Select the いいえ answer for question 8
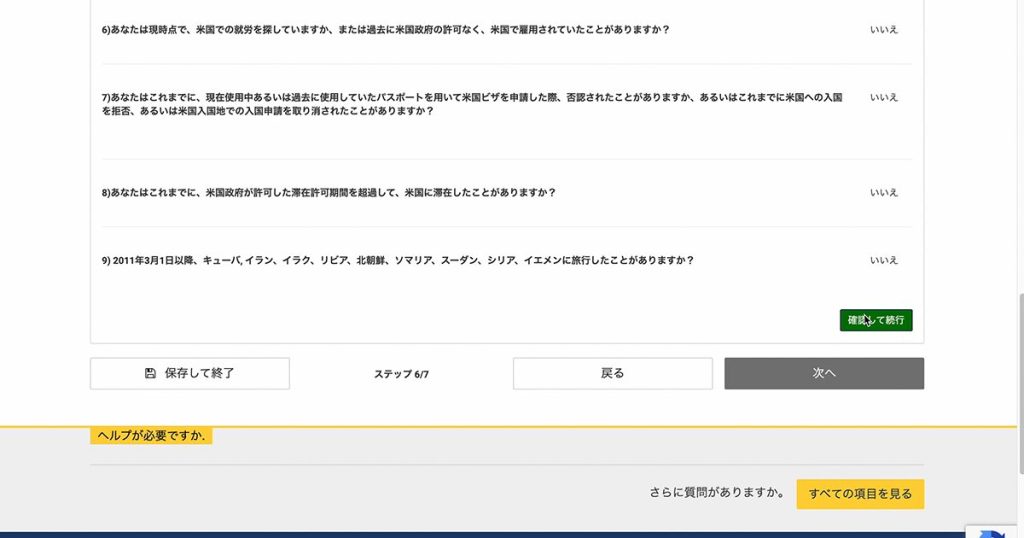The image size is (1024, 538). 883,193
